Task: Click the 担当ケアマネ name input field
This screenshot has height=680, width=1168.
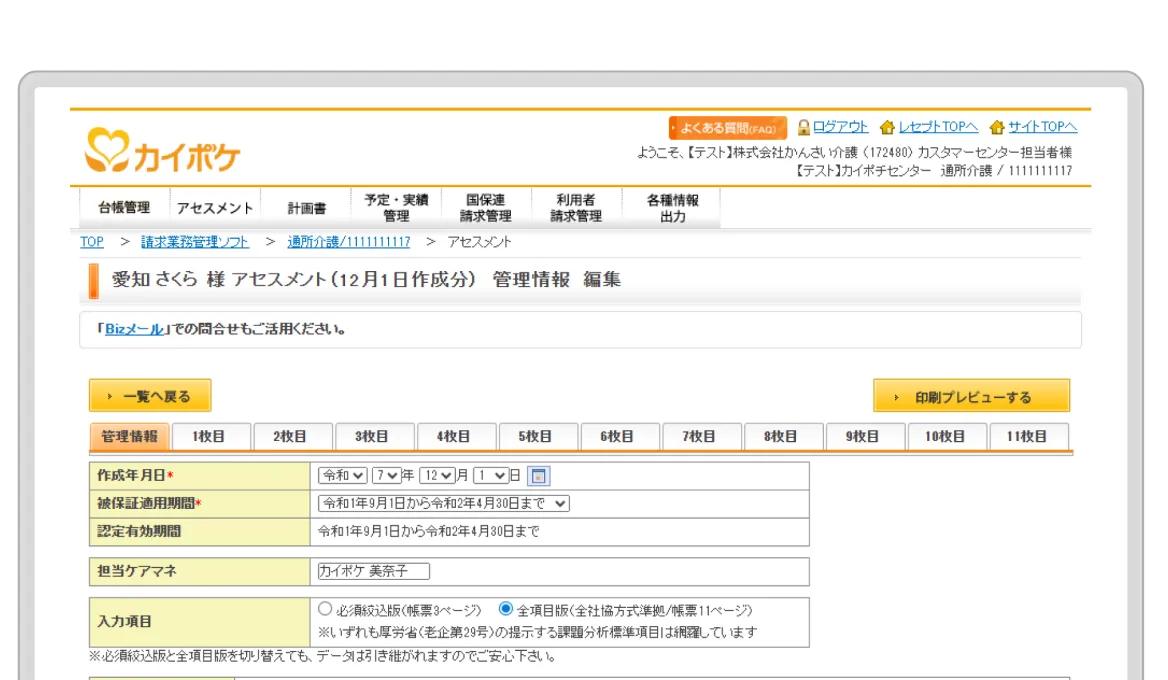Action: [x=373, y=571]
